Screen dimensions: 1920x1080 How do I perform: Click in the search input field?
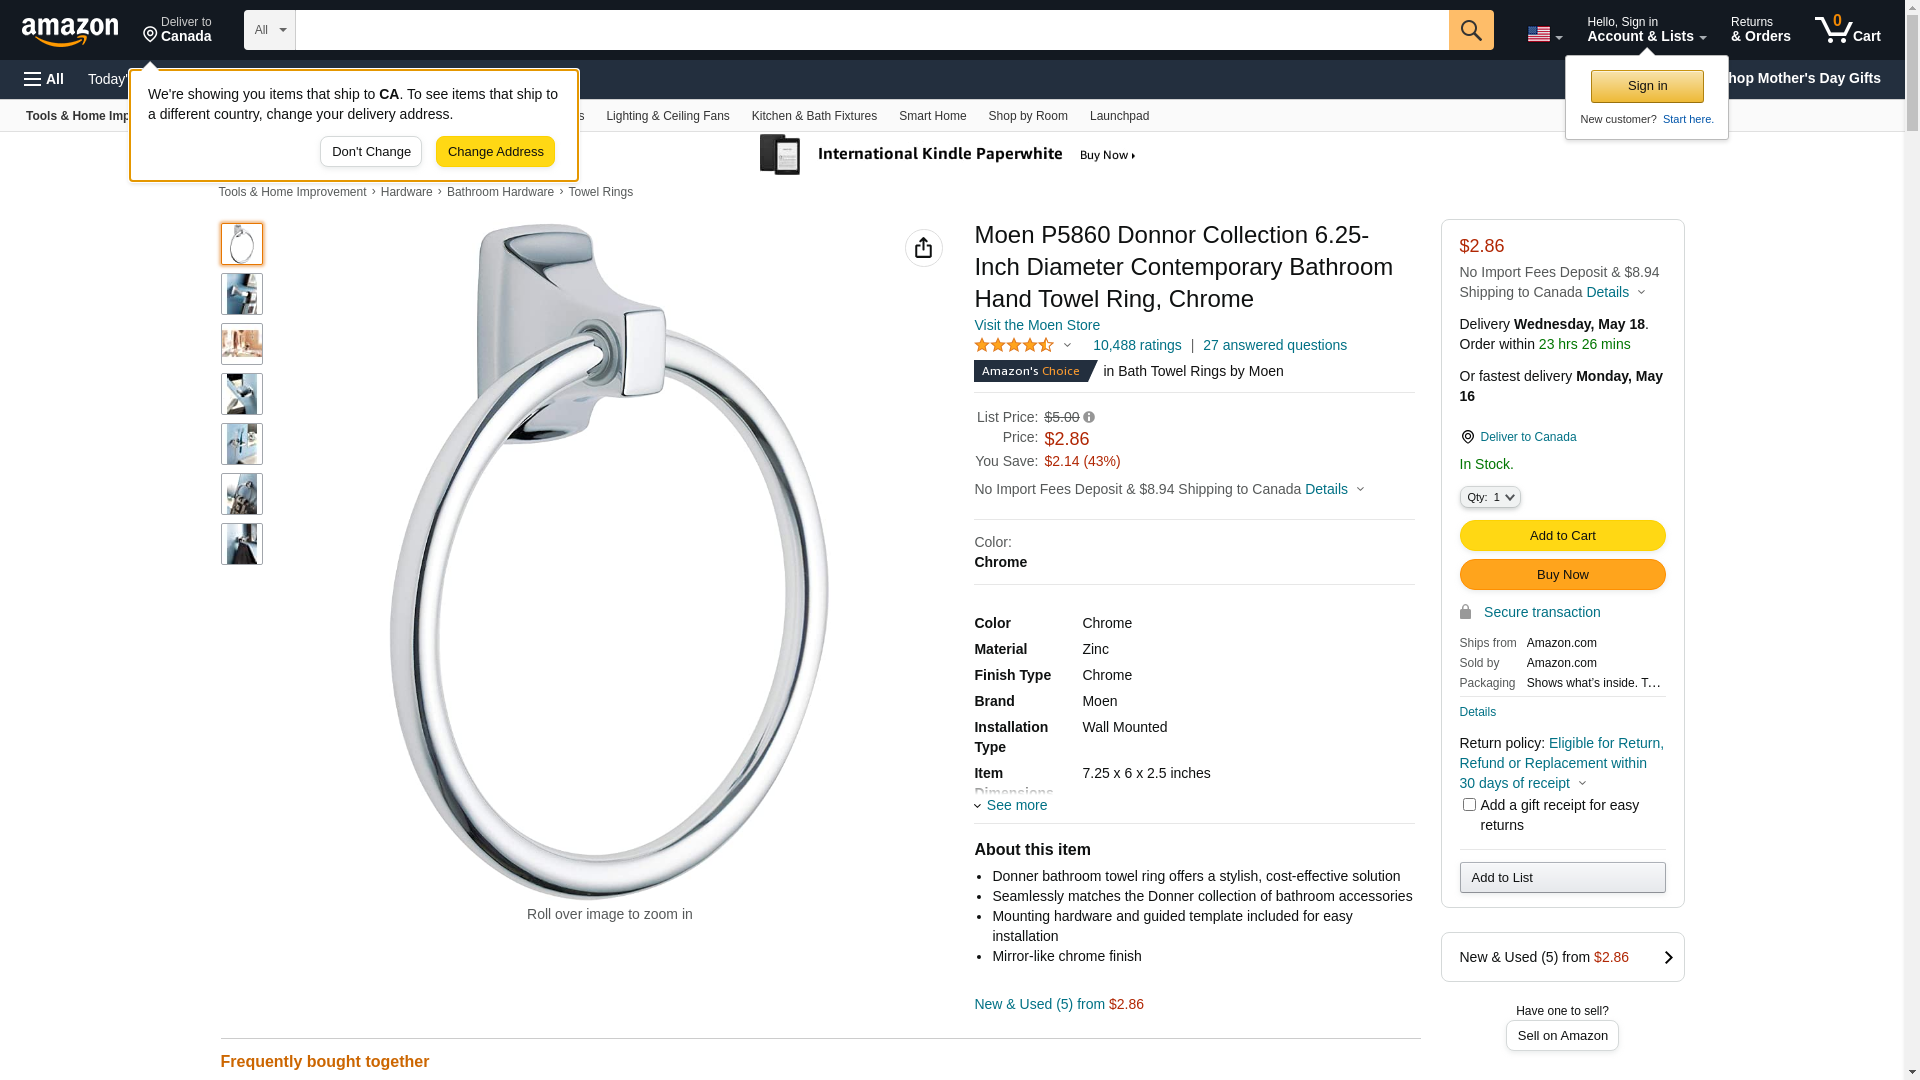(x=870, y=30)
